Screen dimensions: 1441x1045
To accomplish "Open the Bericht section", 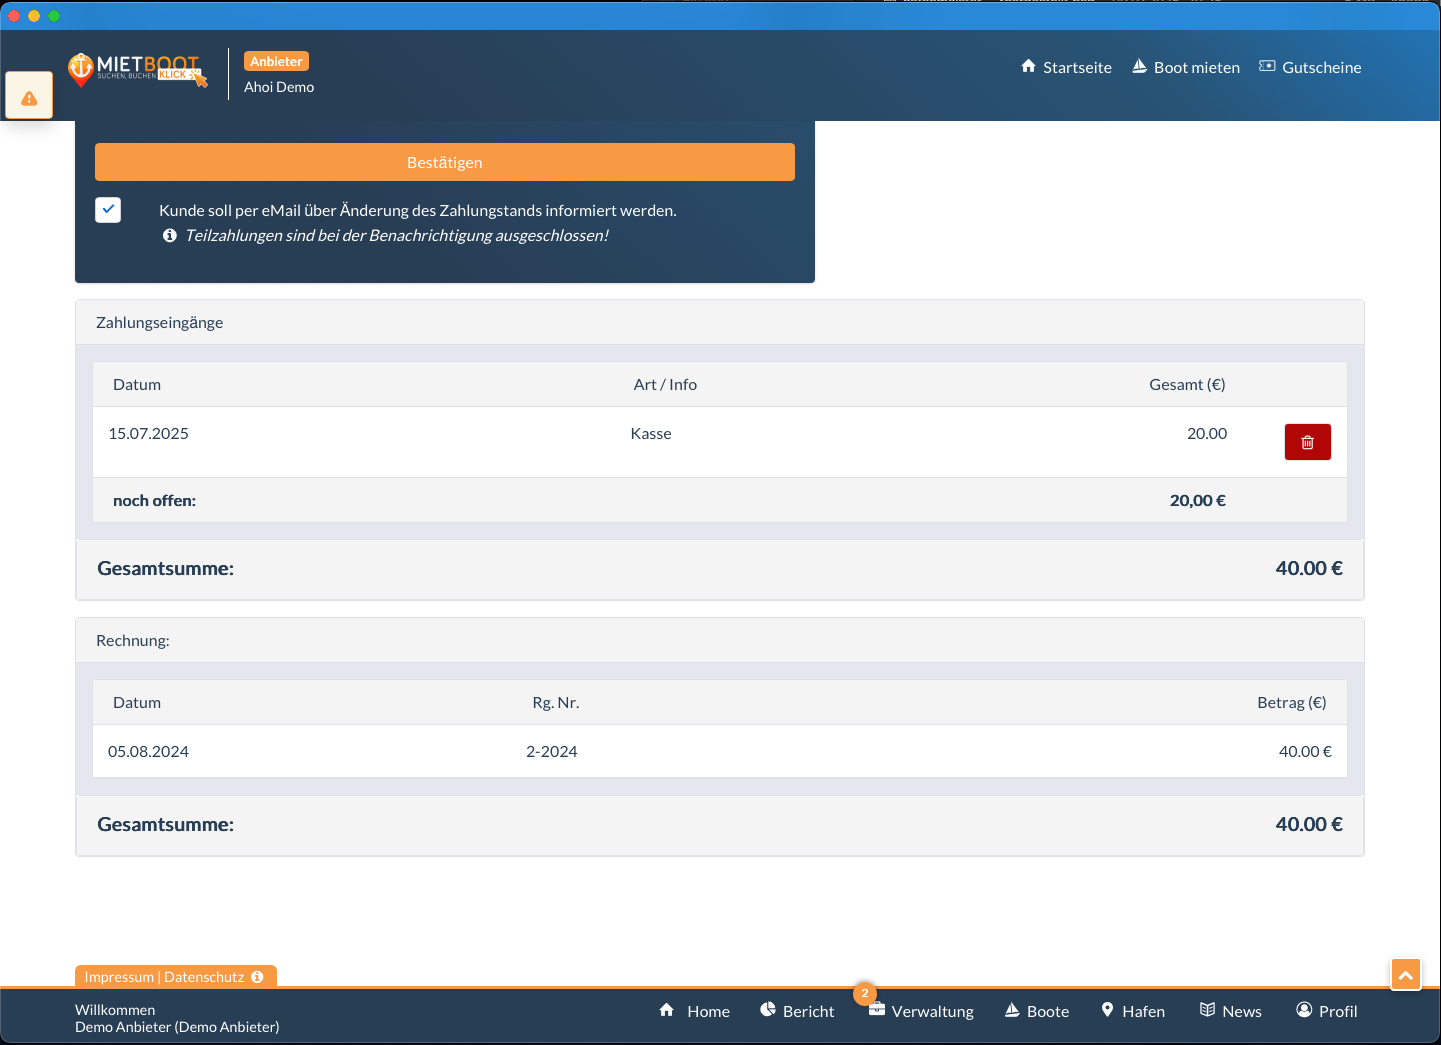I will click(x=797, y=1011).
